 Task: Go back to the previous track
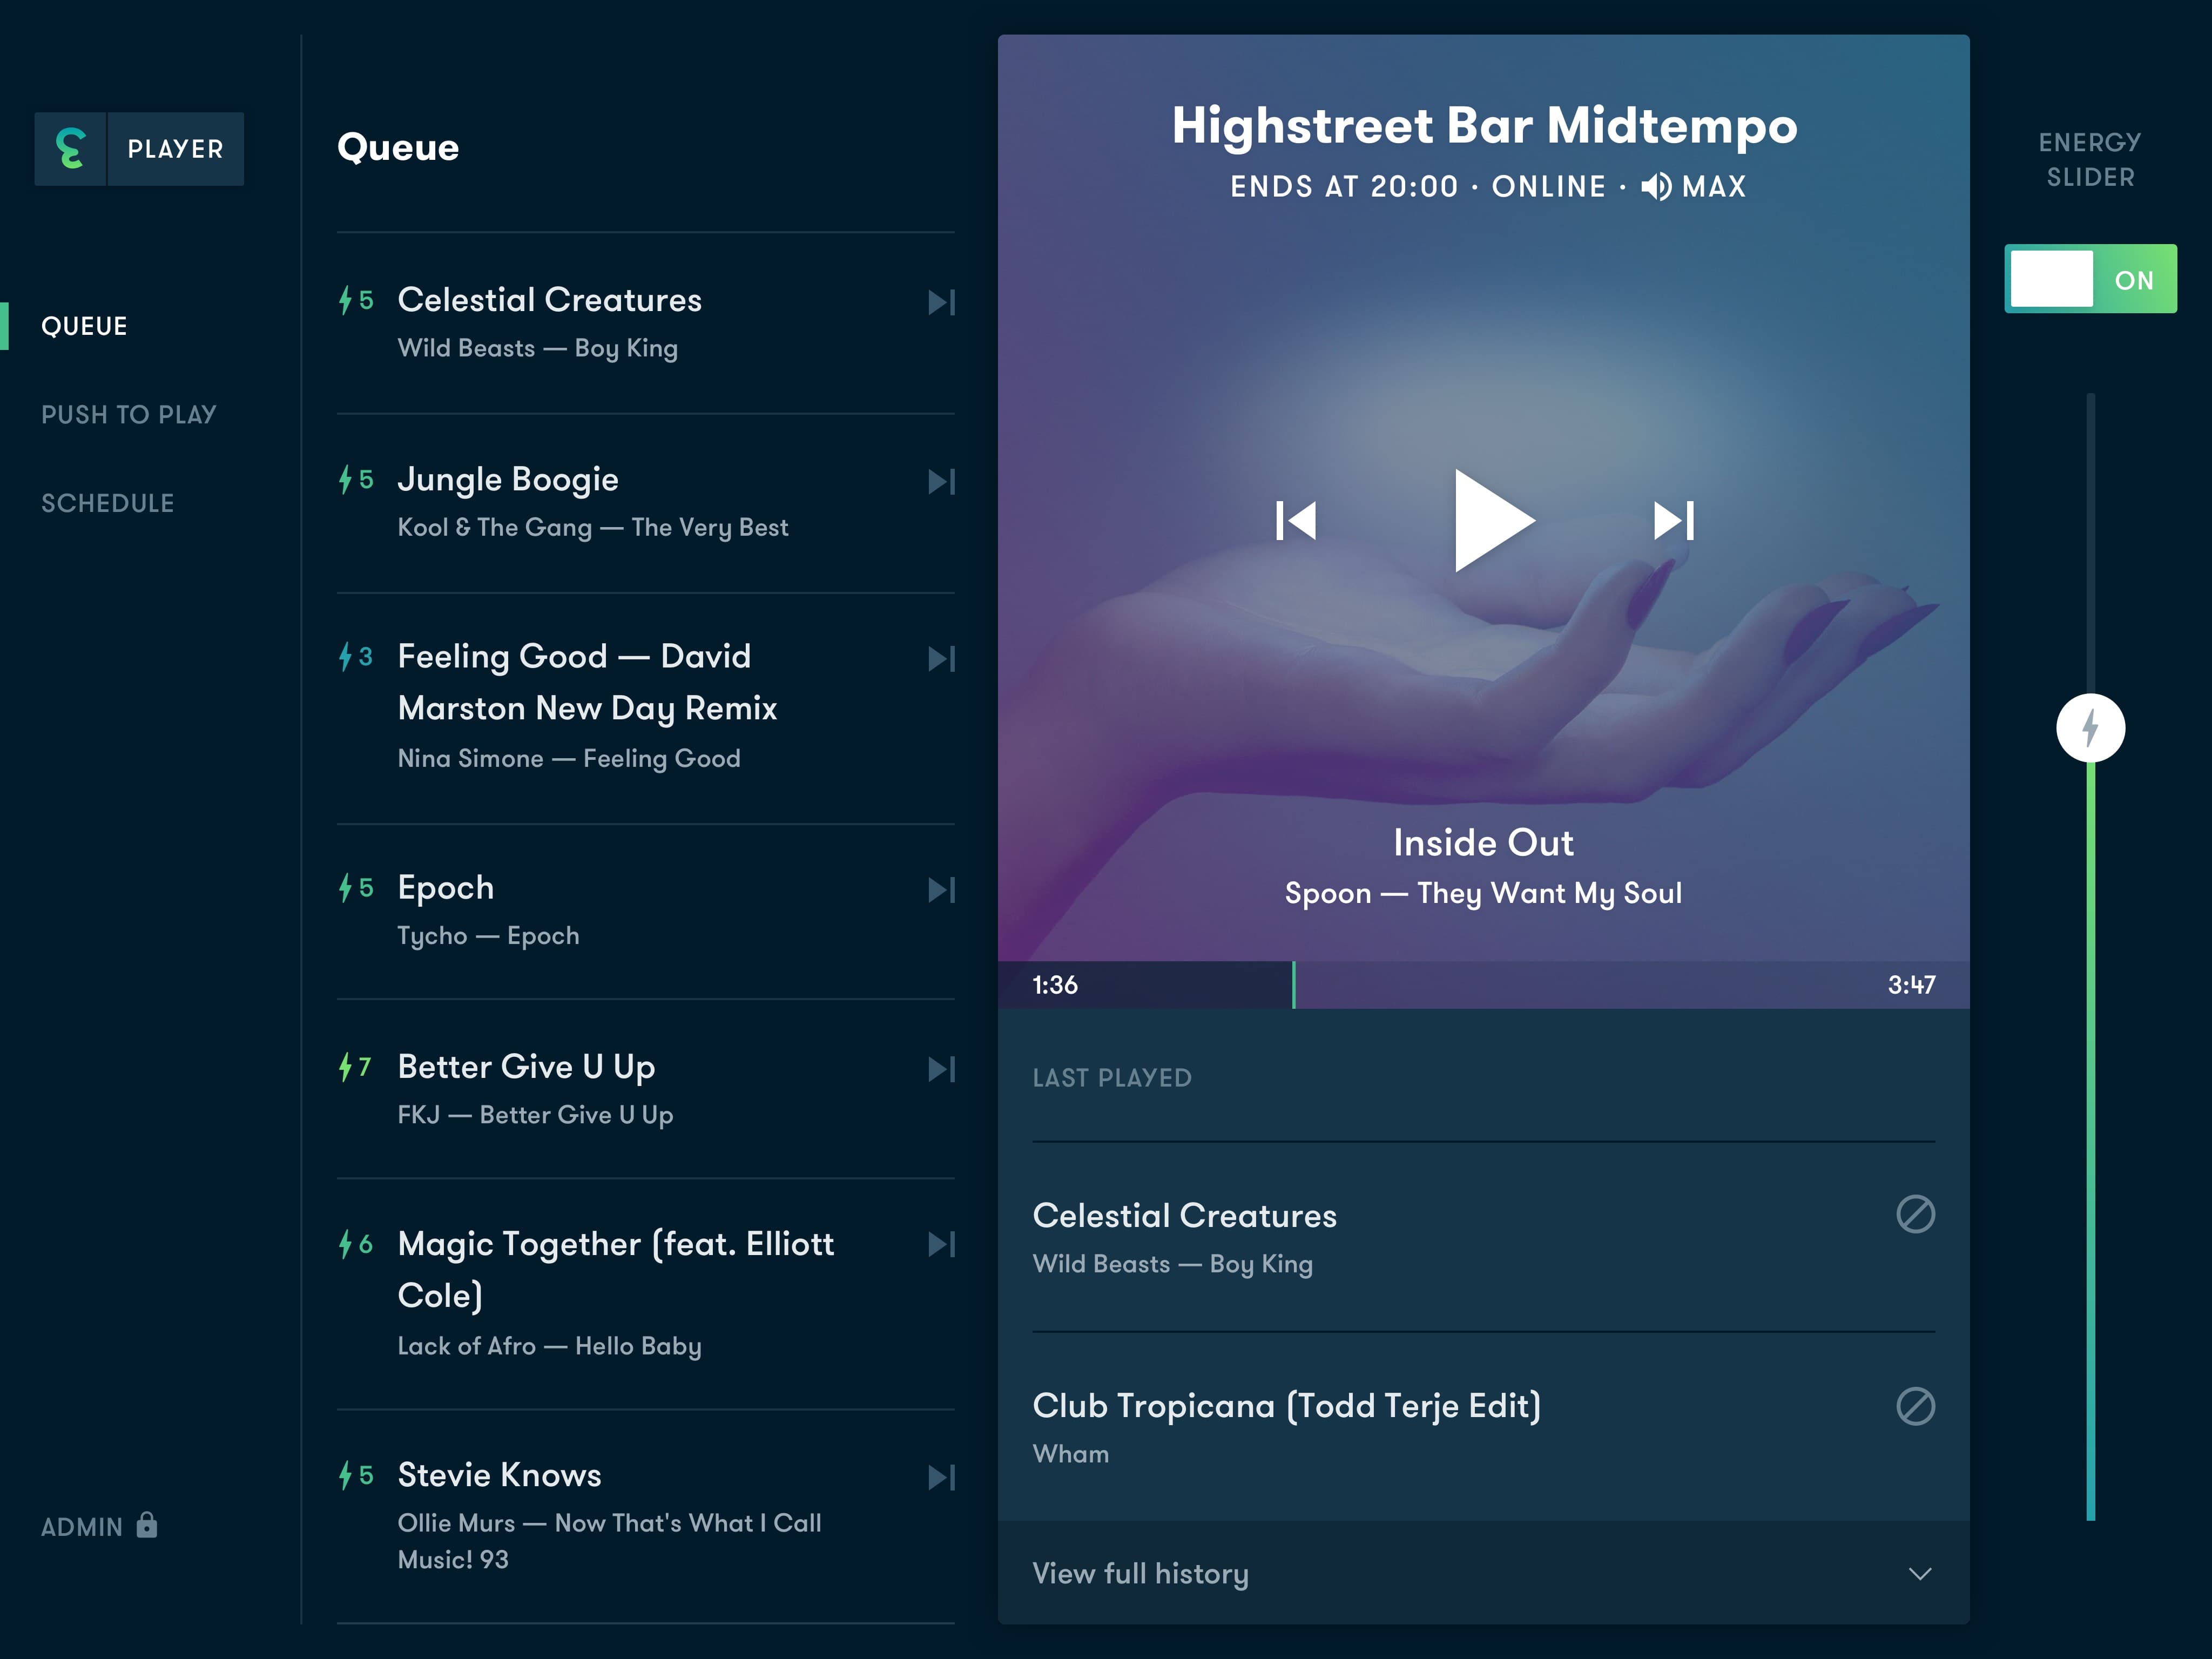[x=1296, y=520]
